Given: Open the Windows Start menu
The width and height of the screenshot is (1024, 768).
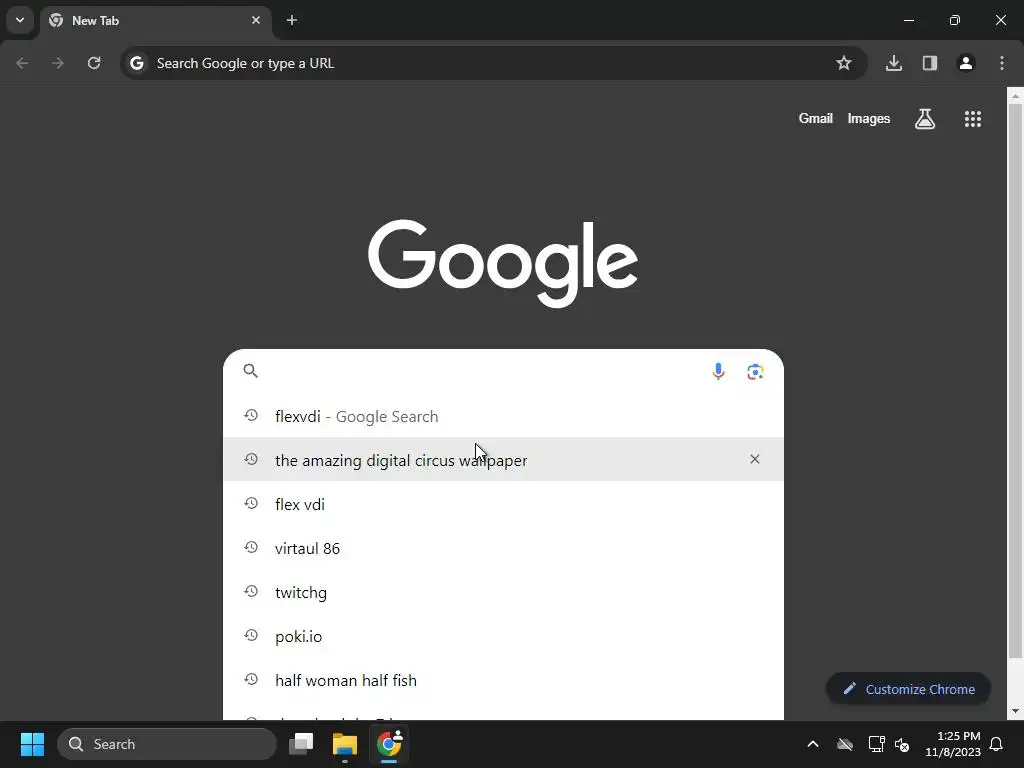Looking at the screenshot, I should tap(32, 744).
